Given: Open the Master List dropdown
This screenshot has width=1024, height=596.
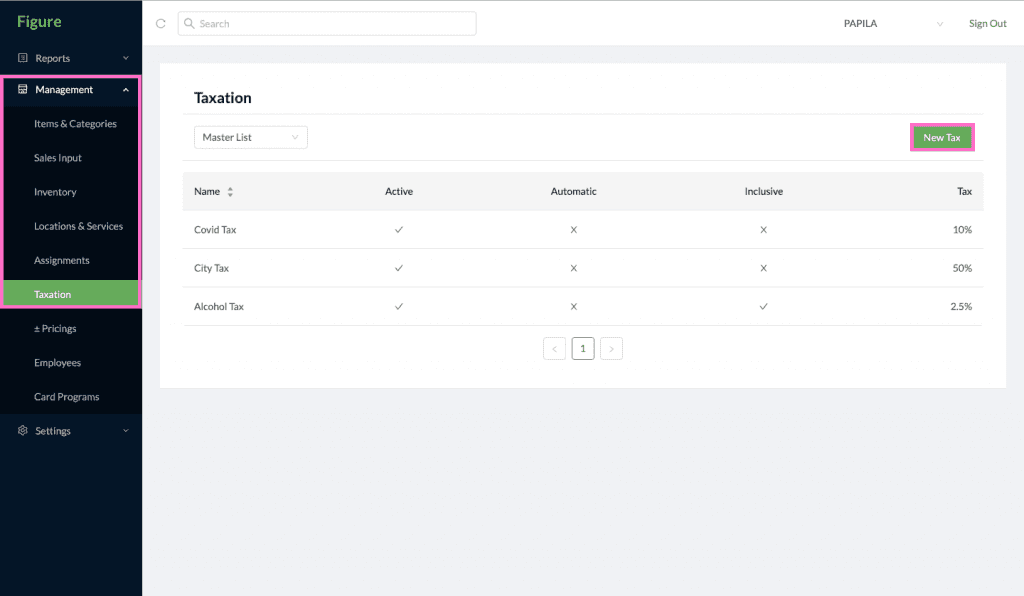Looking at the screenshot, I should point(251,138).
